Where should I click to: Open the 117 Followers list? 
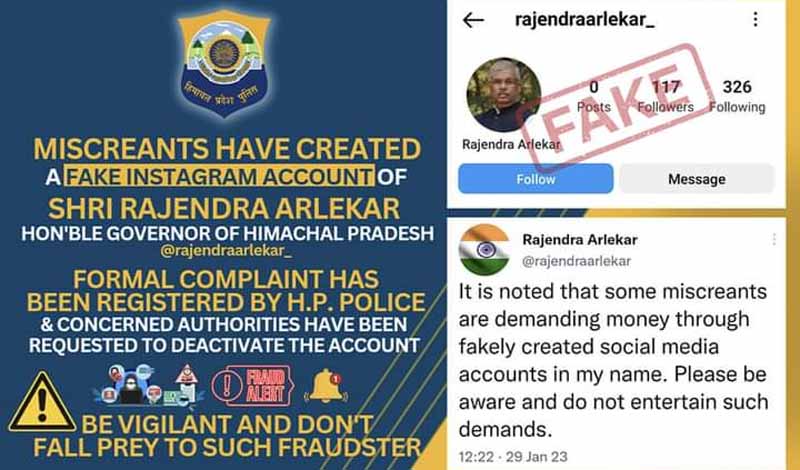click(x=665, y=96)
